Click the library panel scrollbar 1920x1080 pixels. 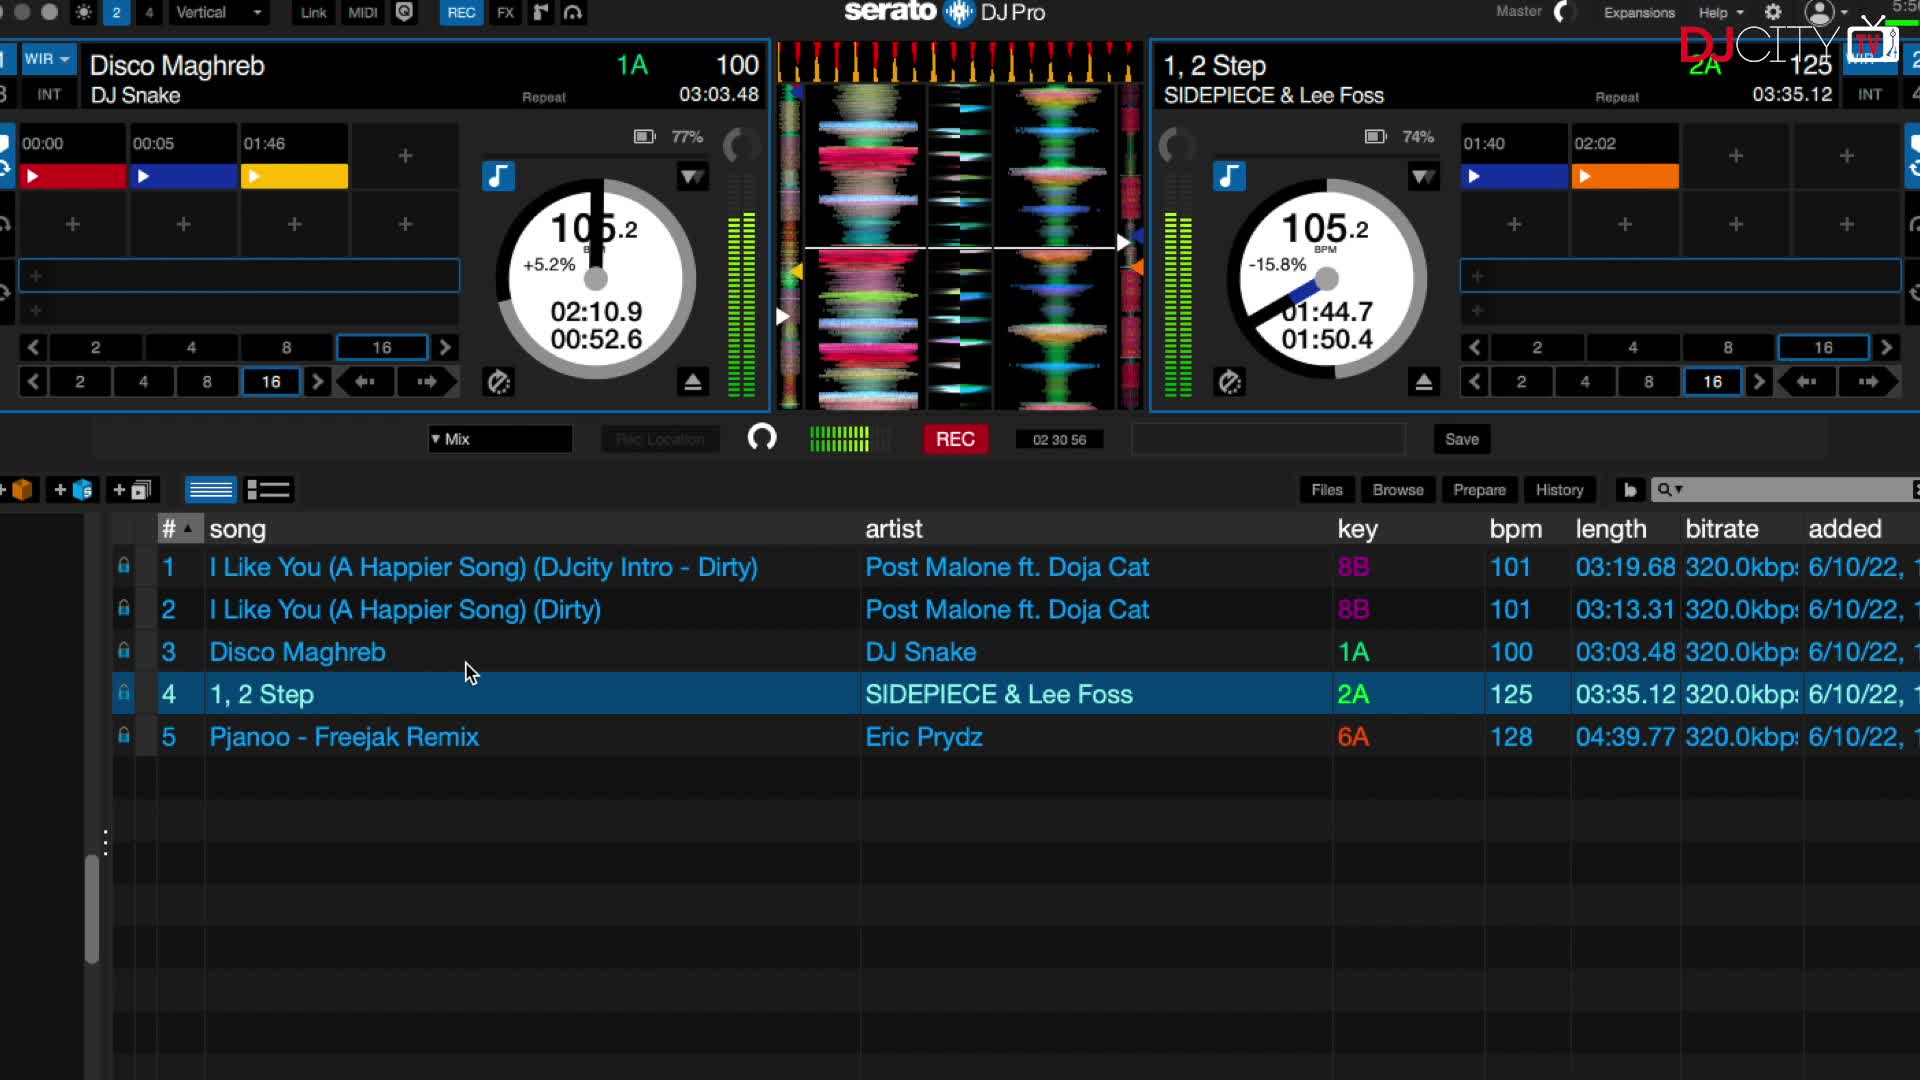click(92, 909)
